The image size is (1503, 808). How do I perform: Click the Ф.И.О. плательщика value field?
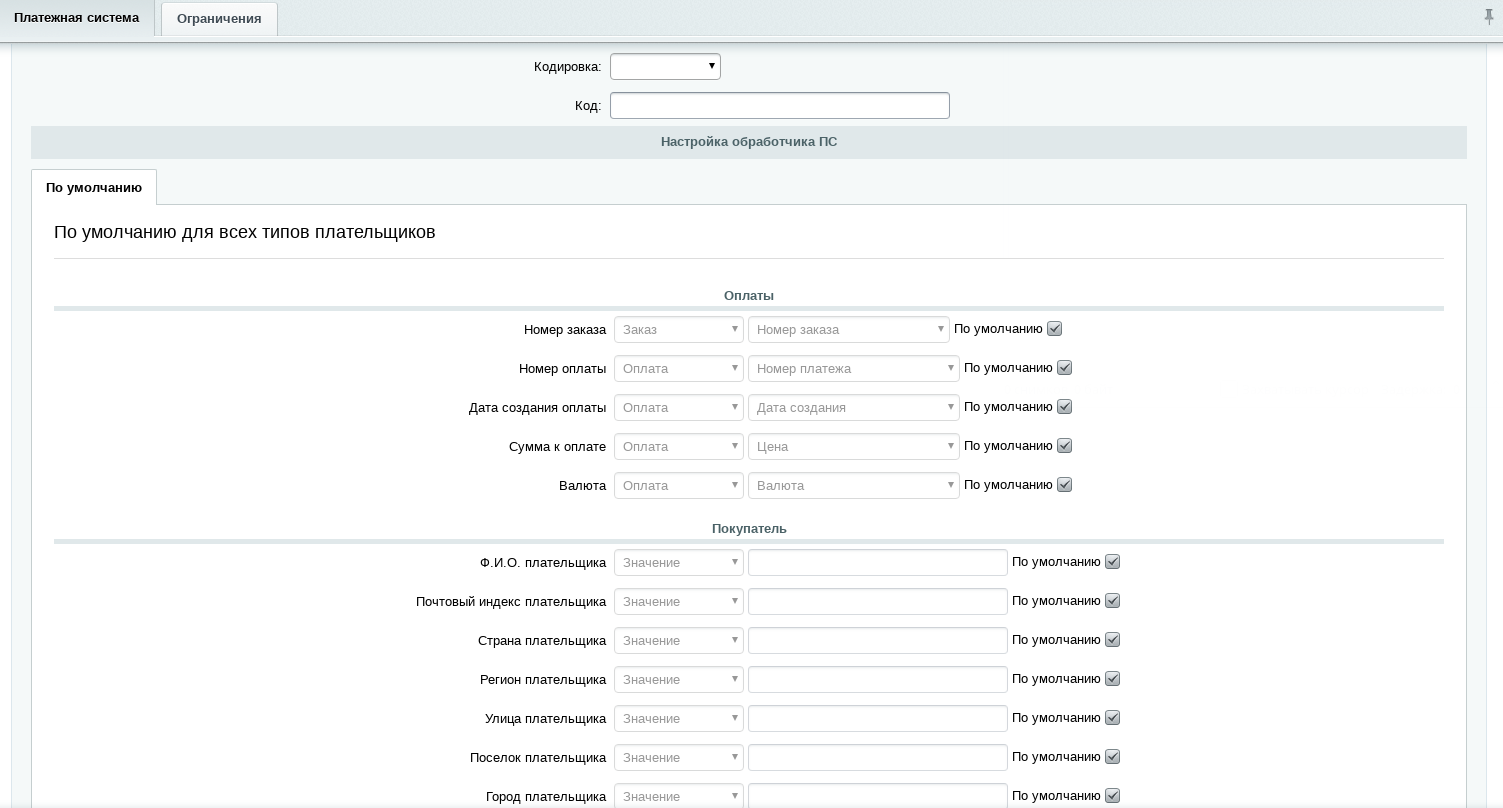(878, 562)
